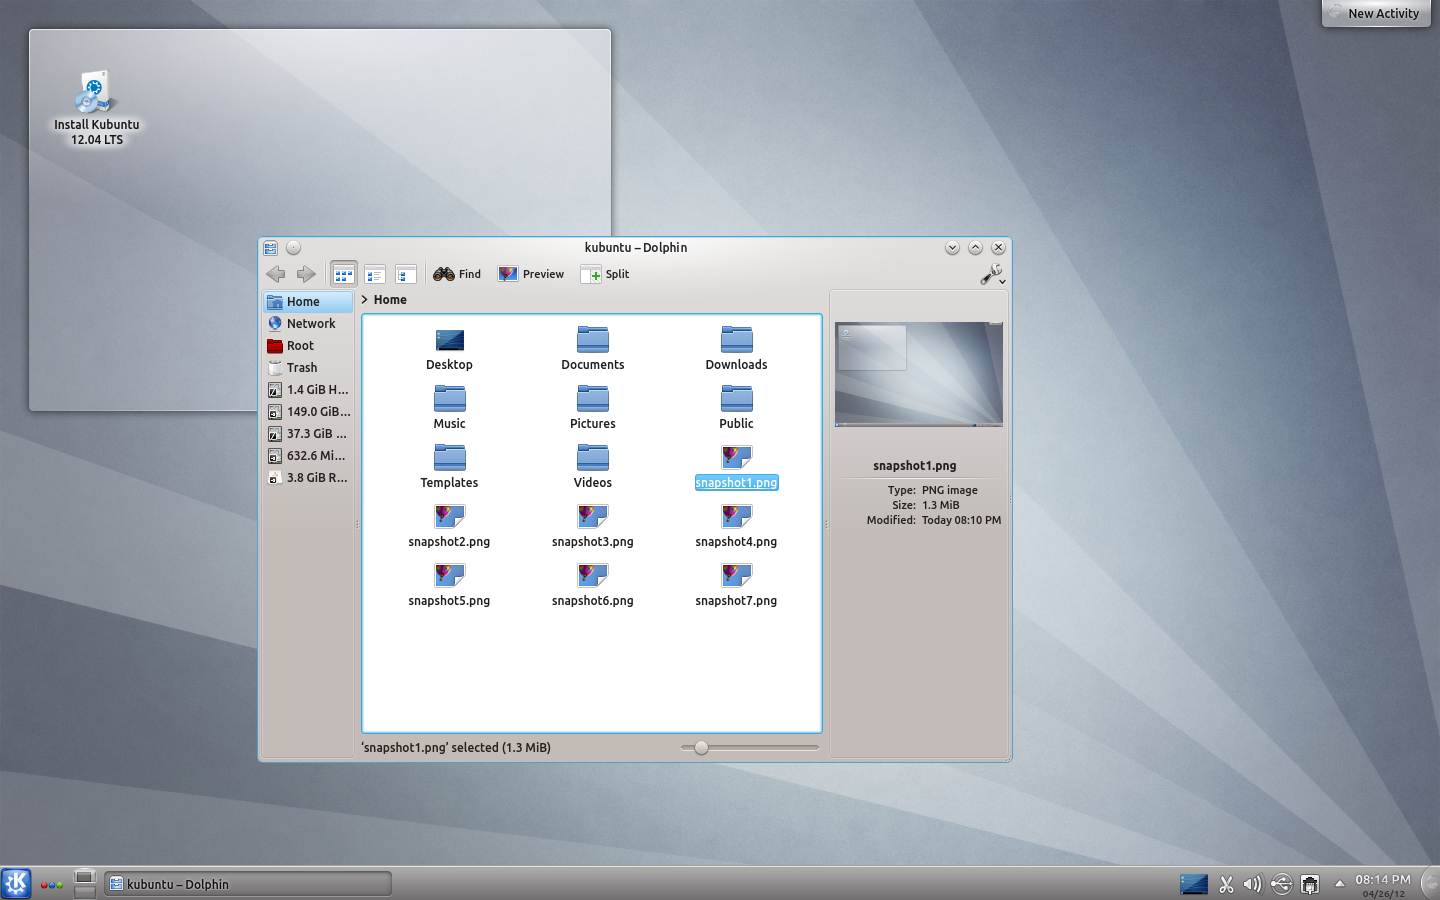Go back with the left arrow in Dolphin toolbar
Image resolution: width=1440 pixels, height=900 pixels.
point(276,274)
